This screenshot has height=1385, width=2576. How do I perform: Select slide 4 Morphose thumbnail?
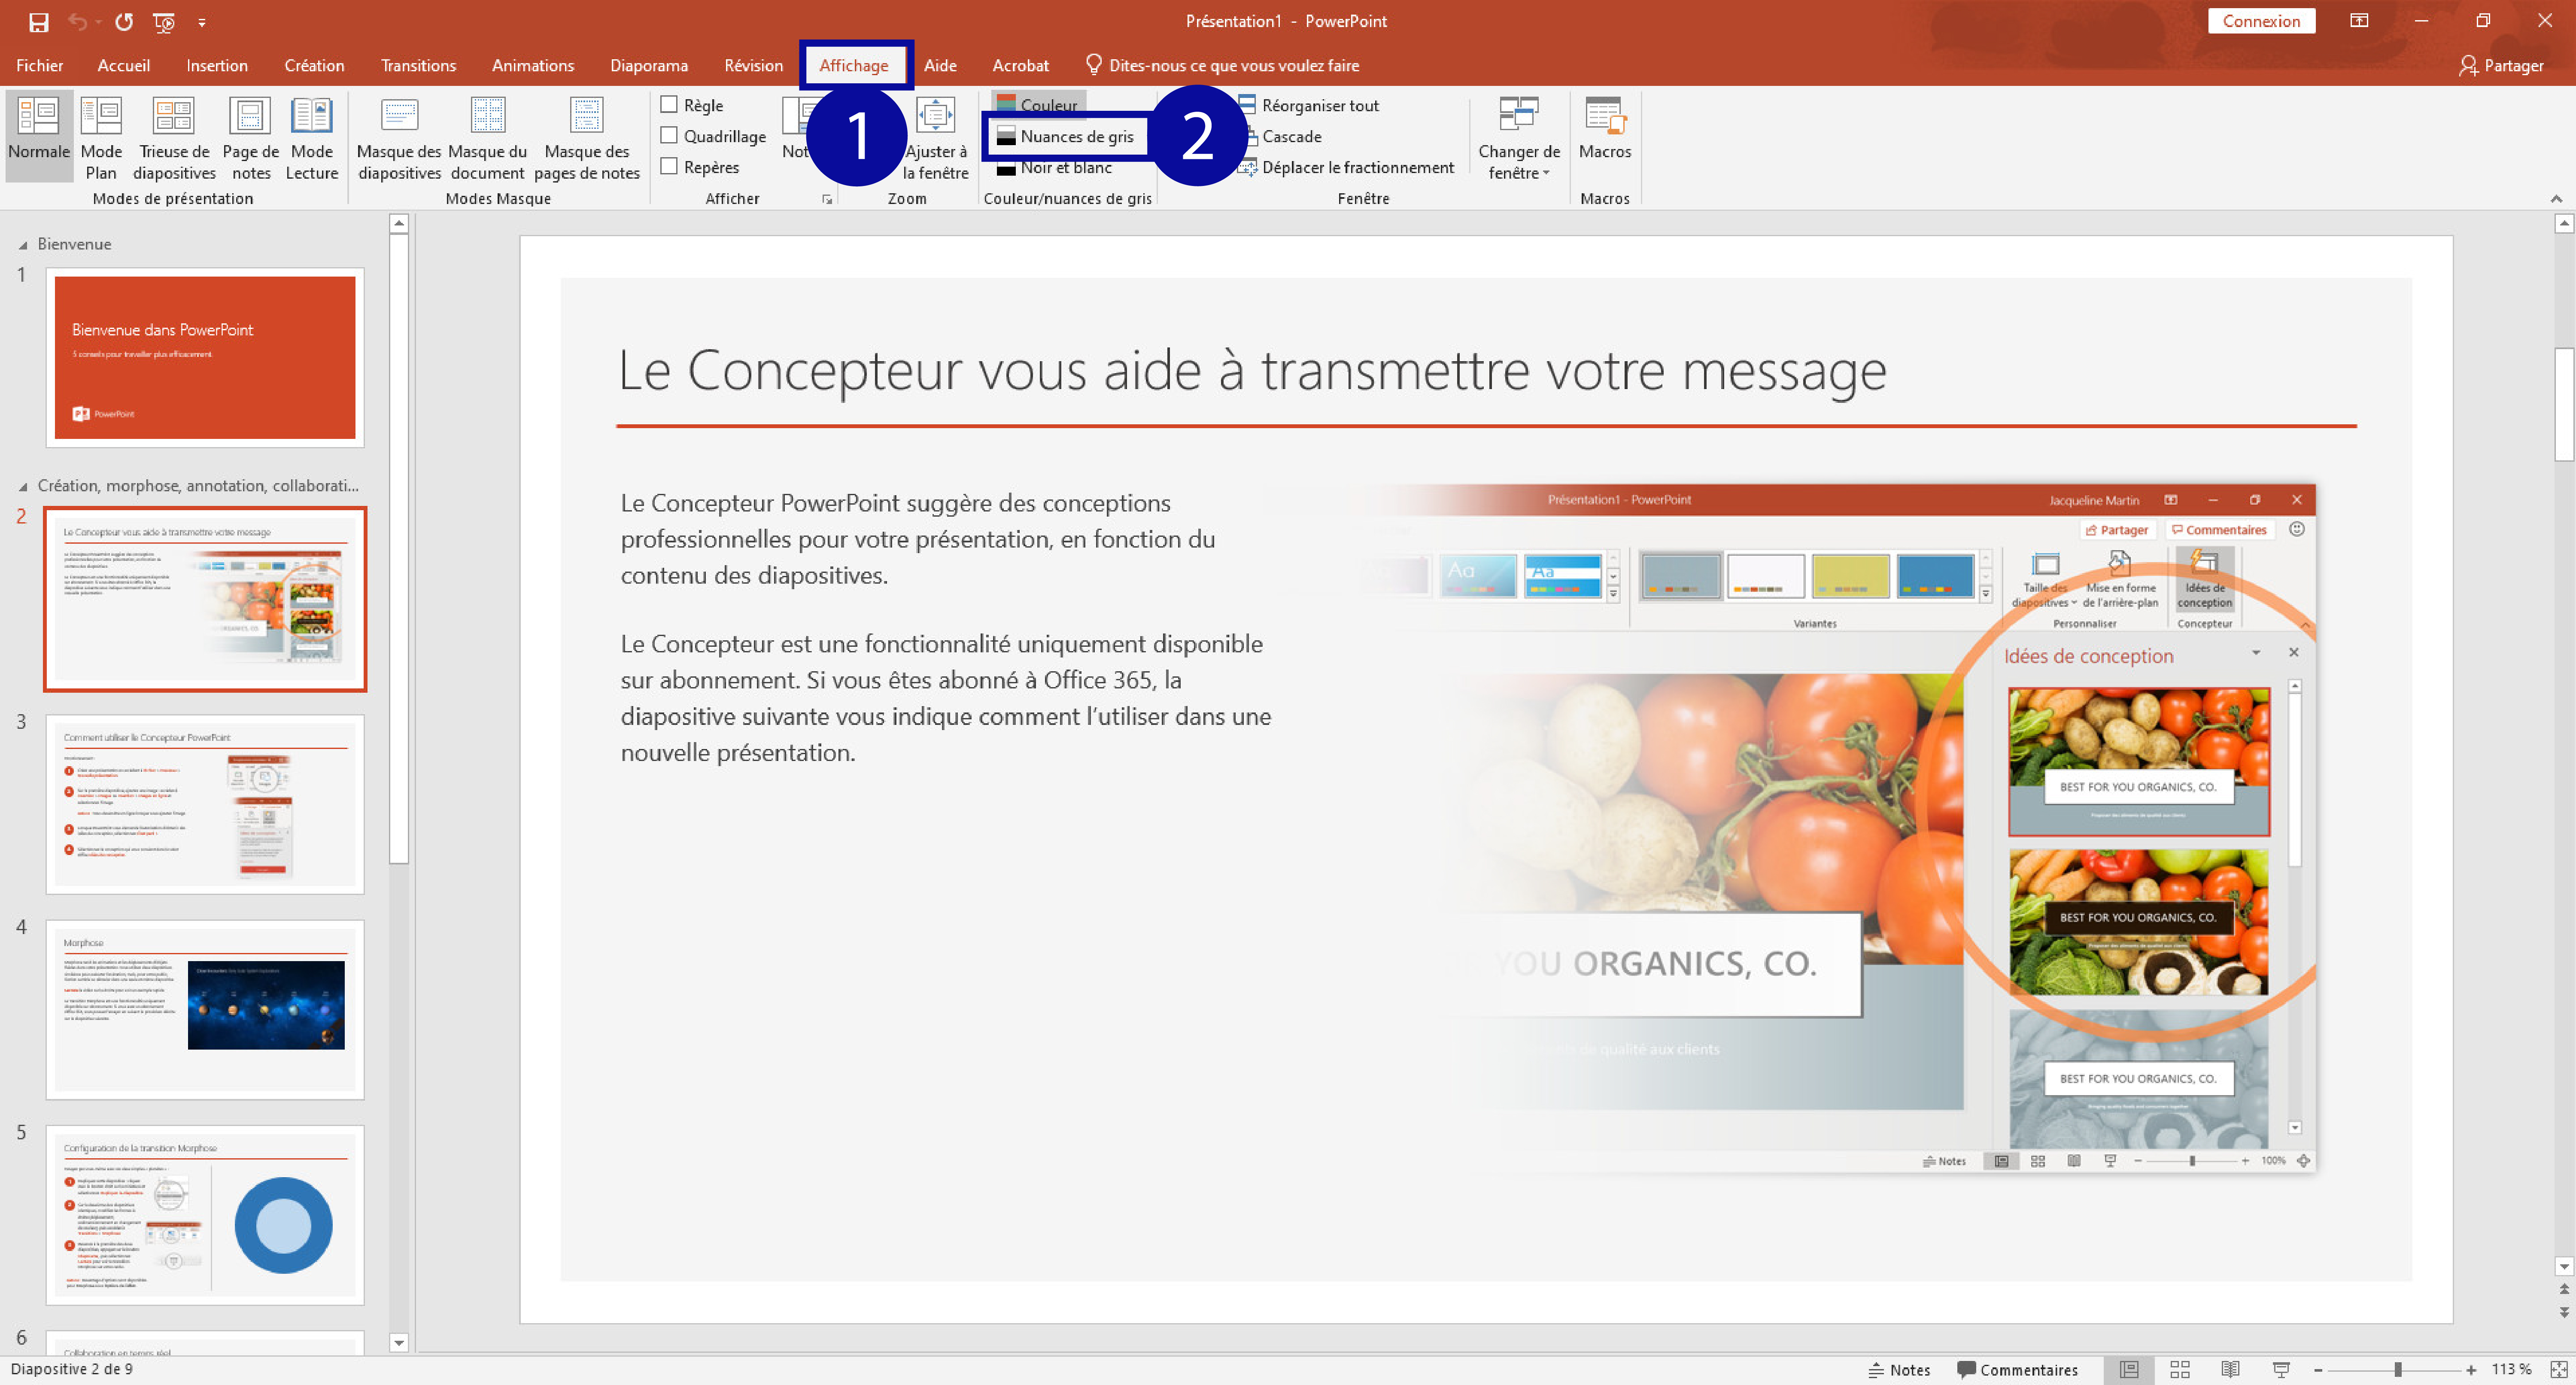[x=205, y=1008]
